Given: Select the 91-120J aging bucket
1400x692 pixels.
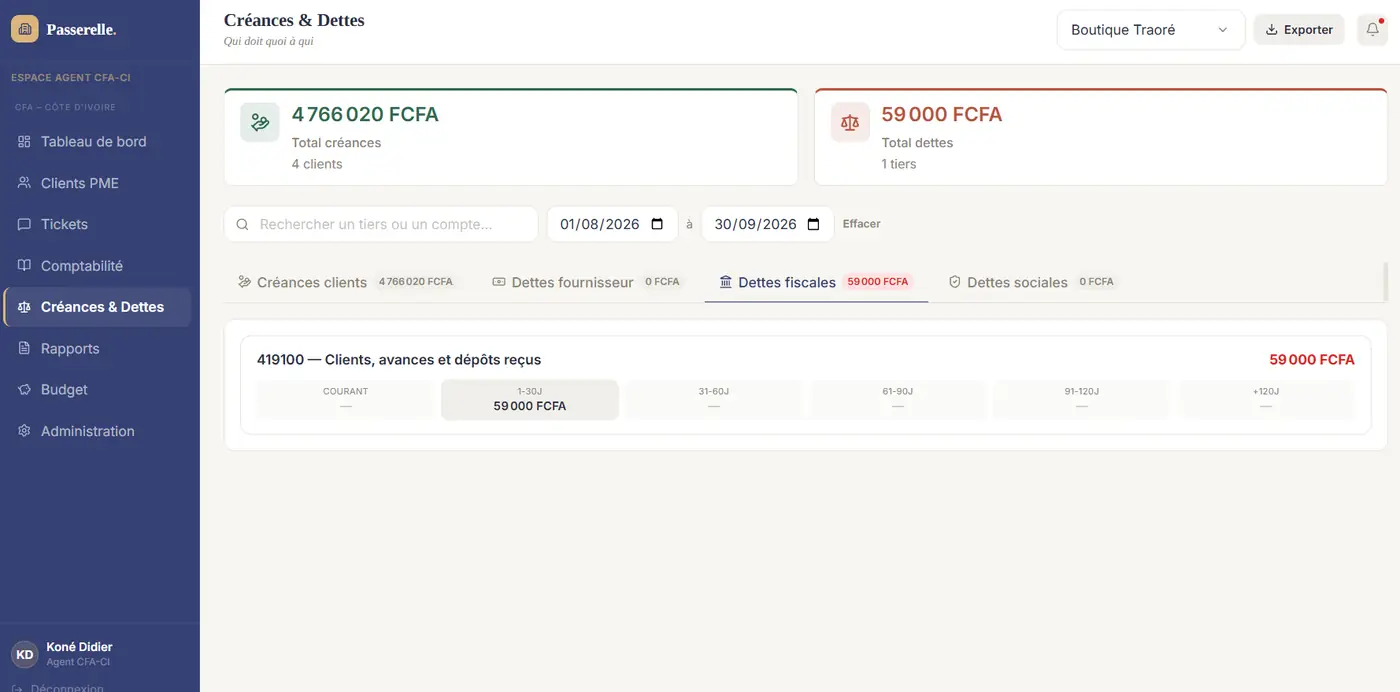Looking at the screenshot, I should click(1082, 399).
